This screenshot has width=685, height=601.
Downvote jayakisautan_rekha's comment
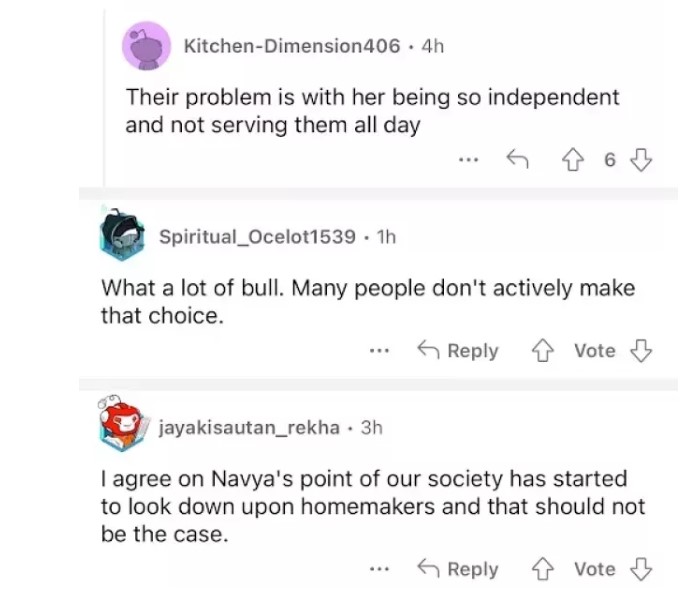(642, 569)
